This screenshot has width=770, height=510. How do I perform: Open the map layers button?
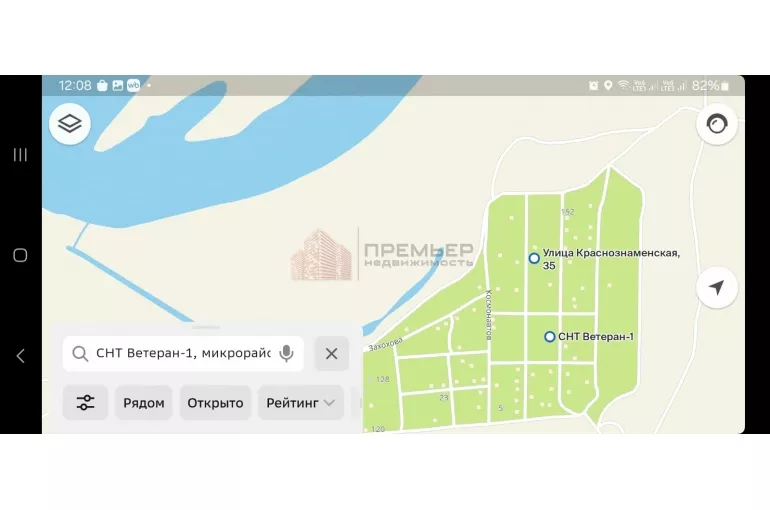70,124
